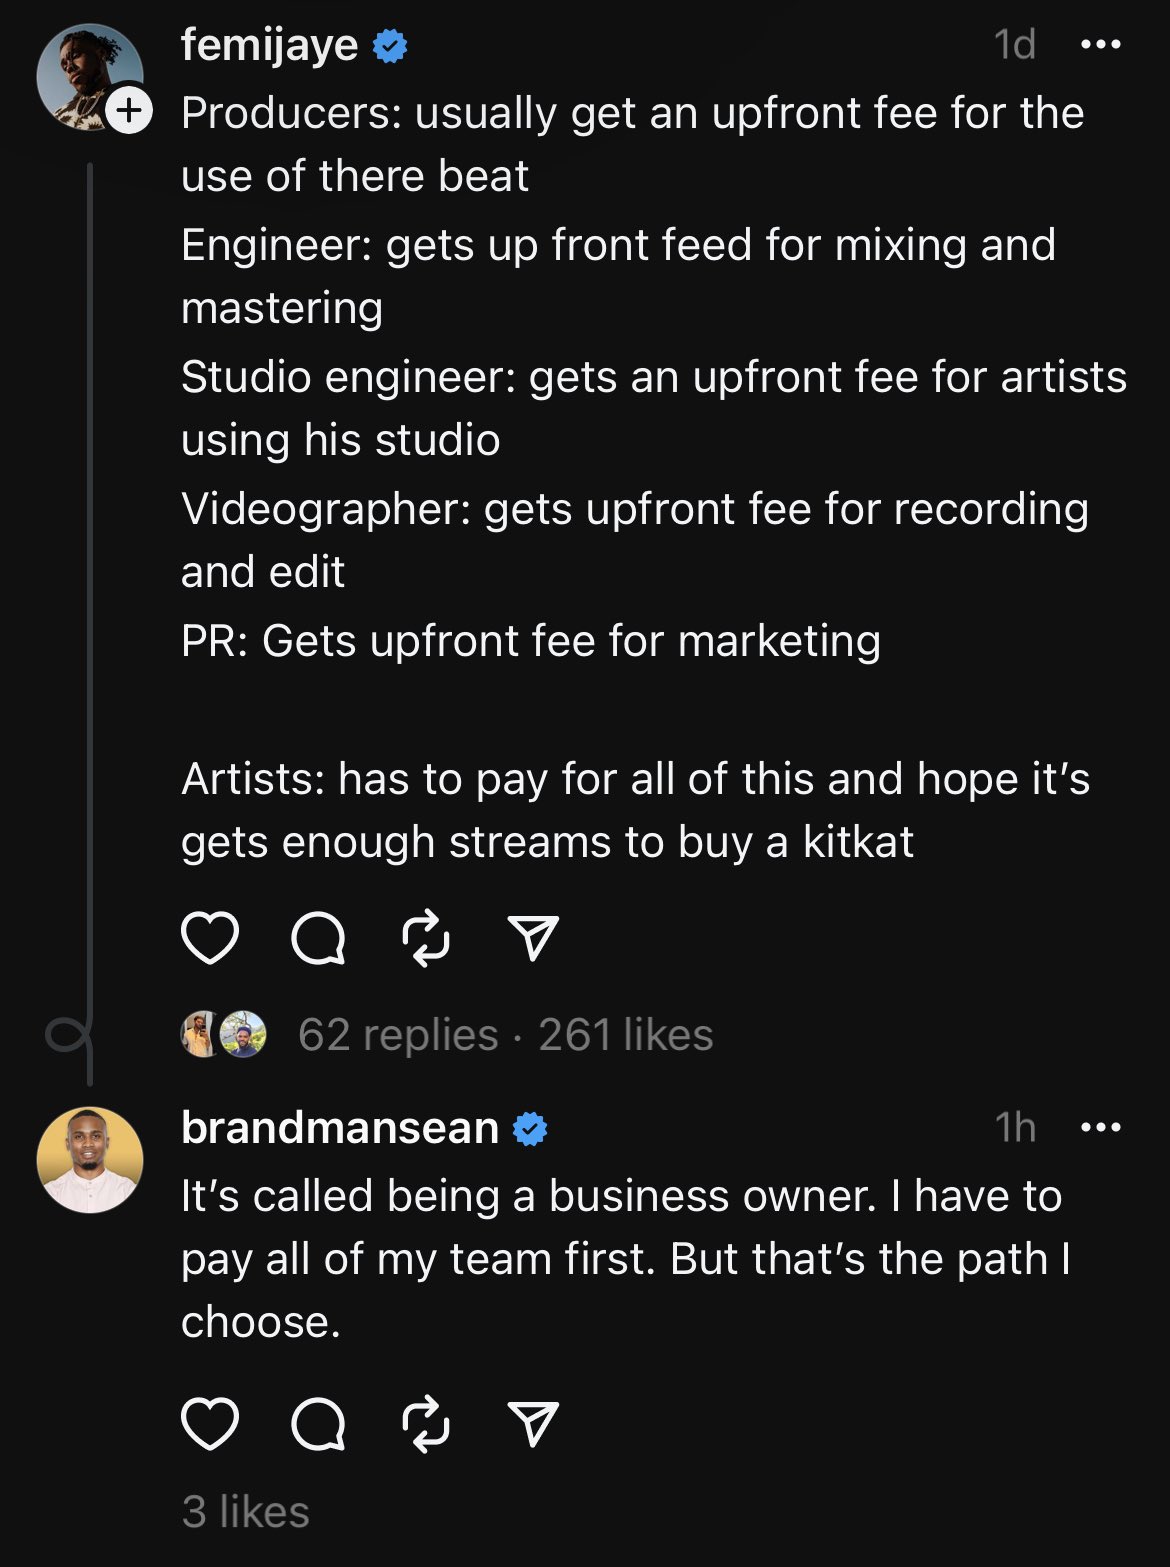Like brandmansean's reply with the heart icon

[210, 1423]
